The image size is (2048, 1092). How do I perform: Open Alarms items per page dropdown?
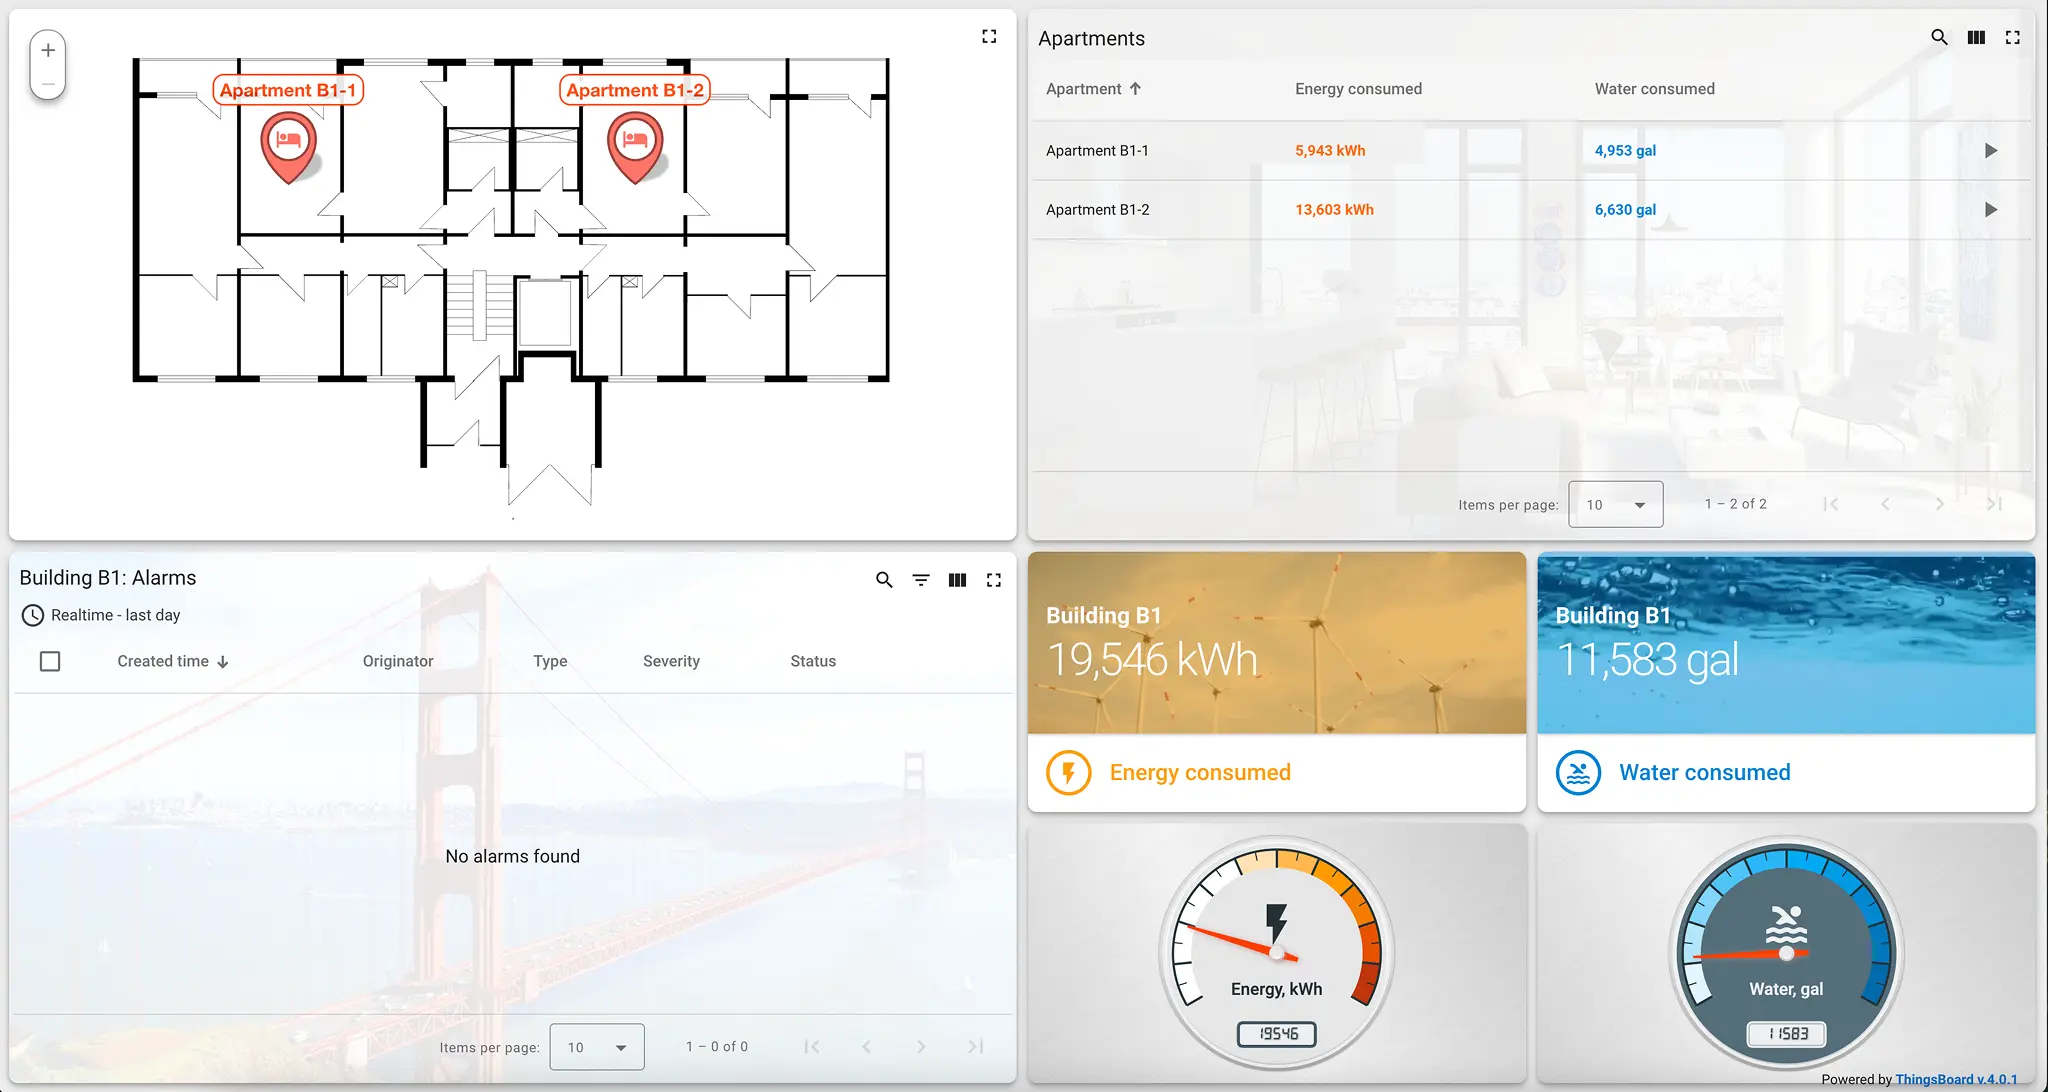click(x=596, y=1047)
